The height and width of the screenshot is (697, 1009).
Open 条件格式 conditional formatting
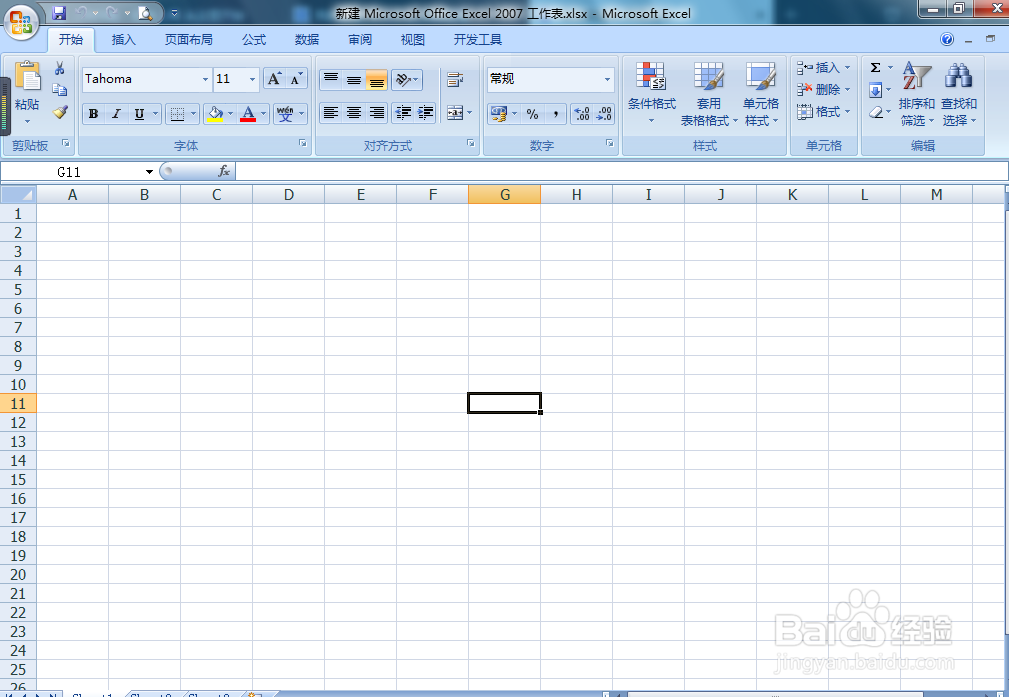click(x=651, y=94)
